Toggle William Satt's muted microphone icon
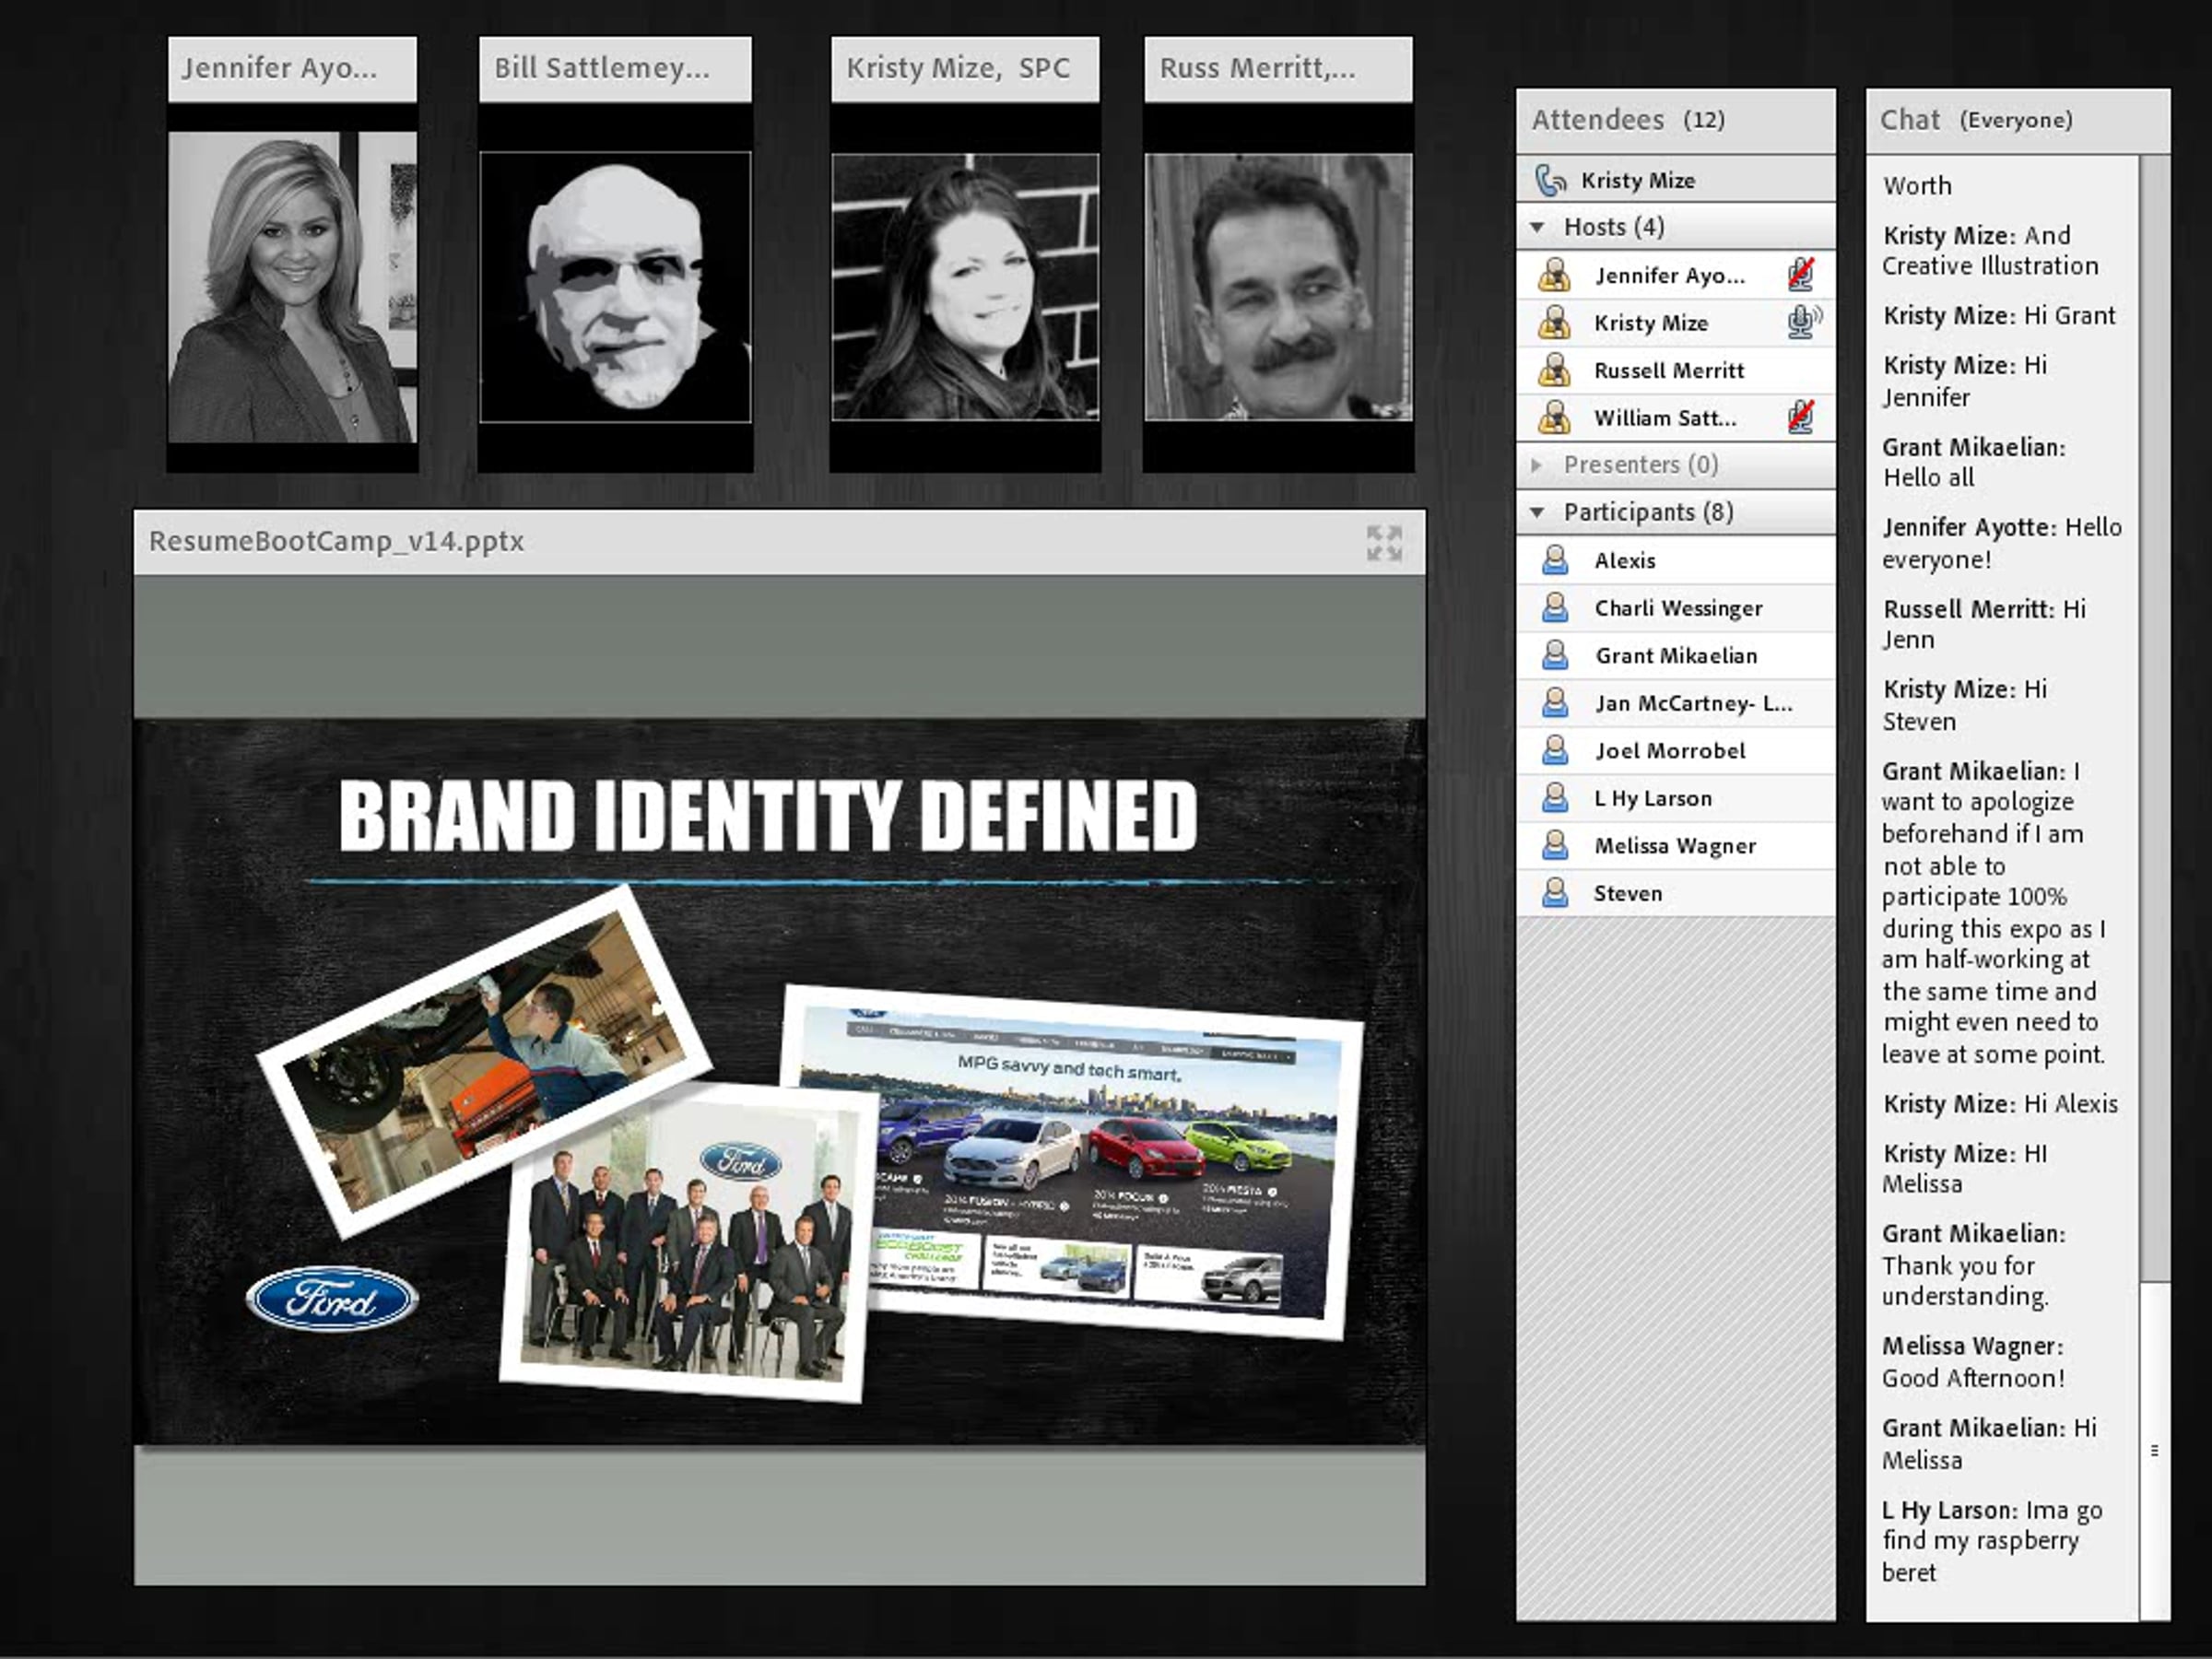This screenshot has height=1659, width=2212. [x=1801, y=417]
